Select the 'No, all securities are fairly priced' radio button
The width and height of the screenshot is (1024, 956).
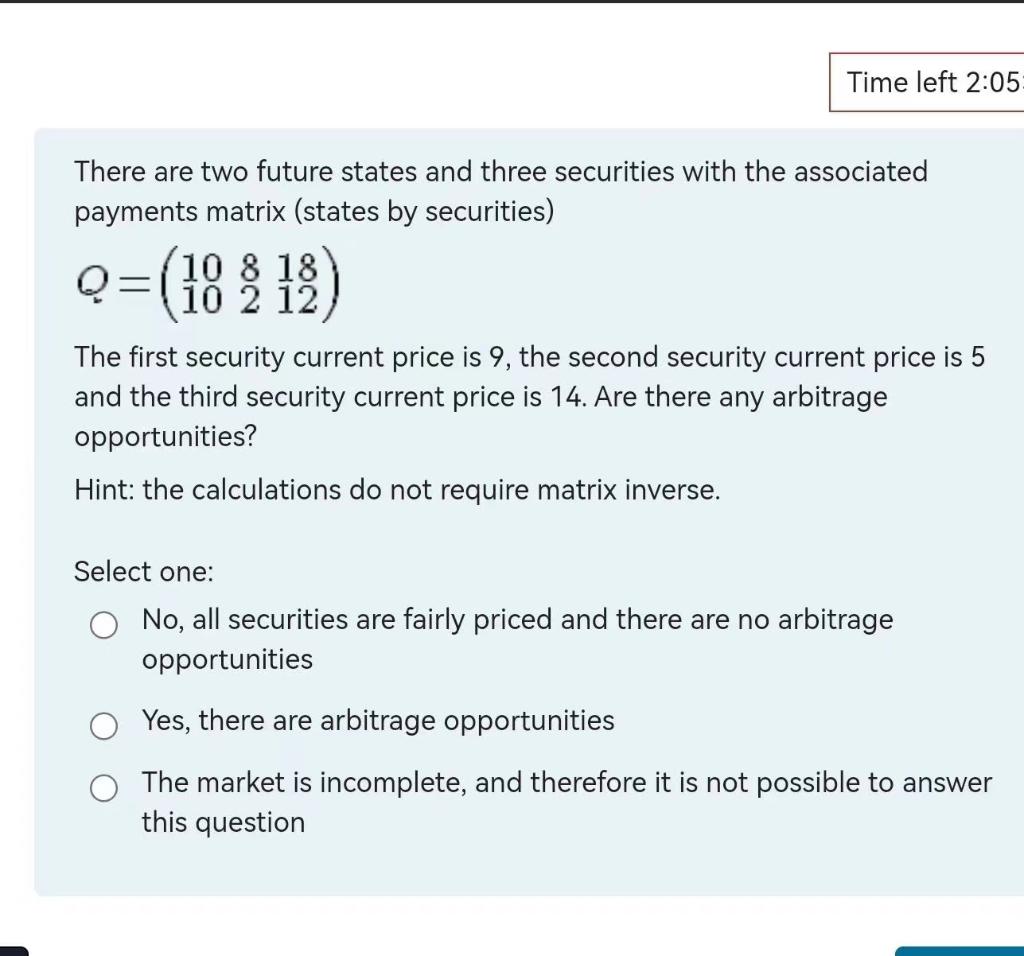pyautogui.click(x=103, y=624)
